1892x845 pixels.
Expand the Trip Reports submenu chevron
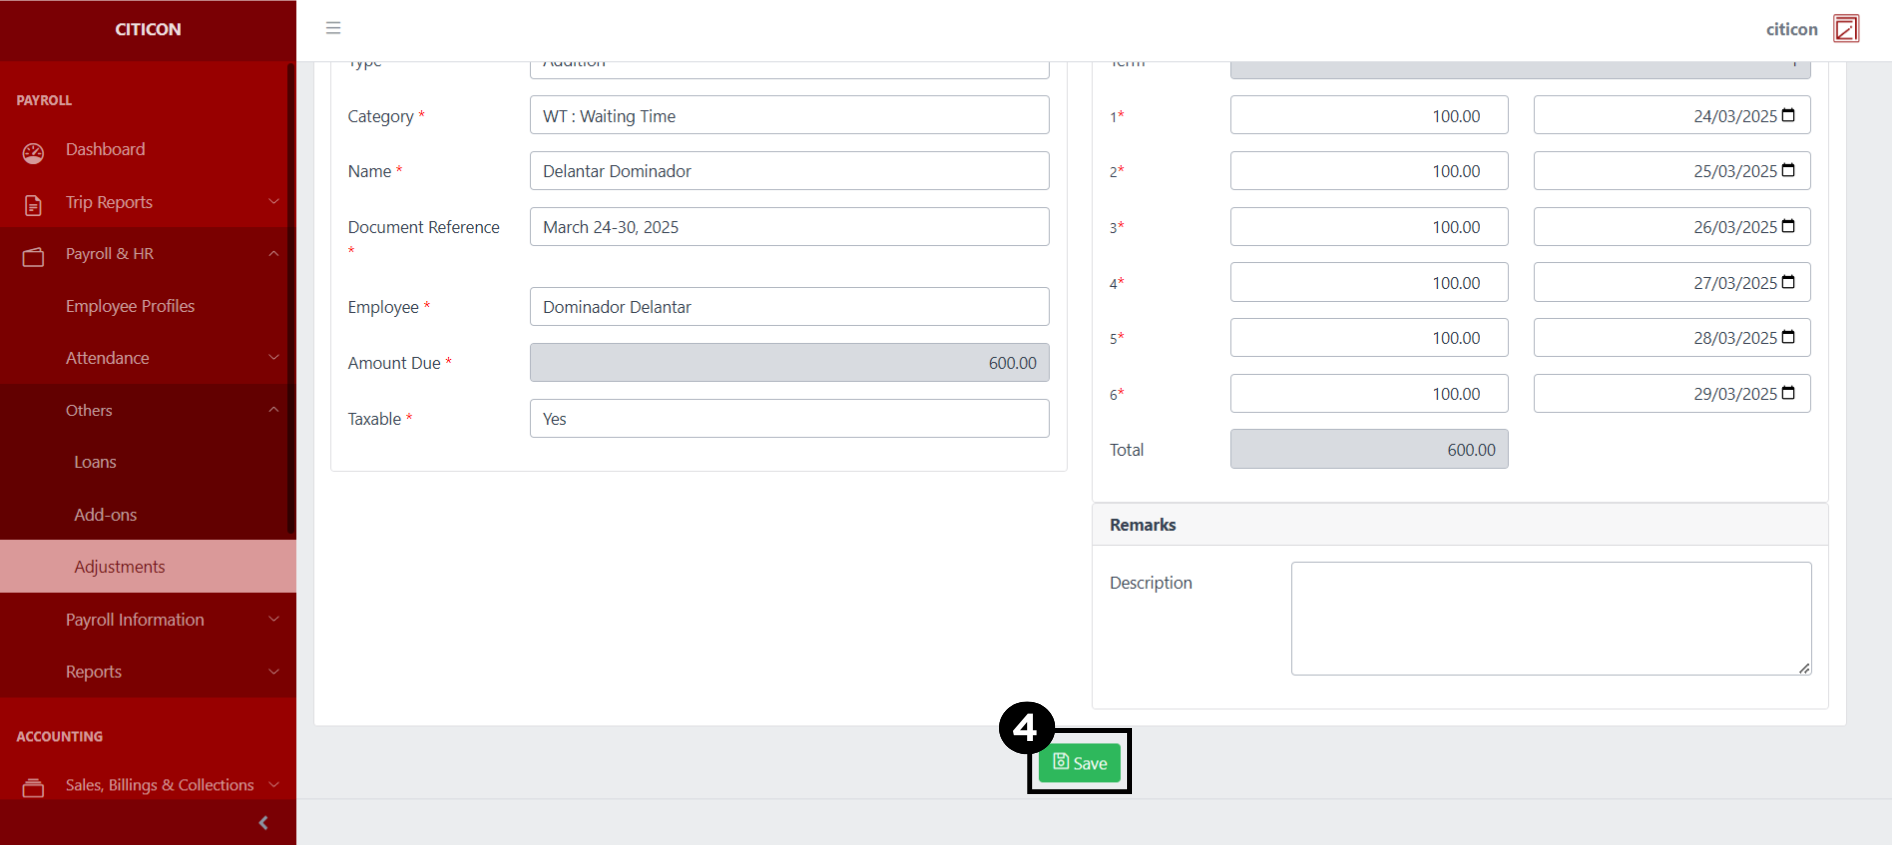[x=273, y=202]
